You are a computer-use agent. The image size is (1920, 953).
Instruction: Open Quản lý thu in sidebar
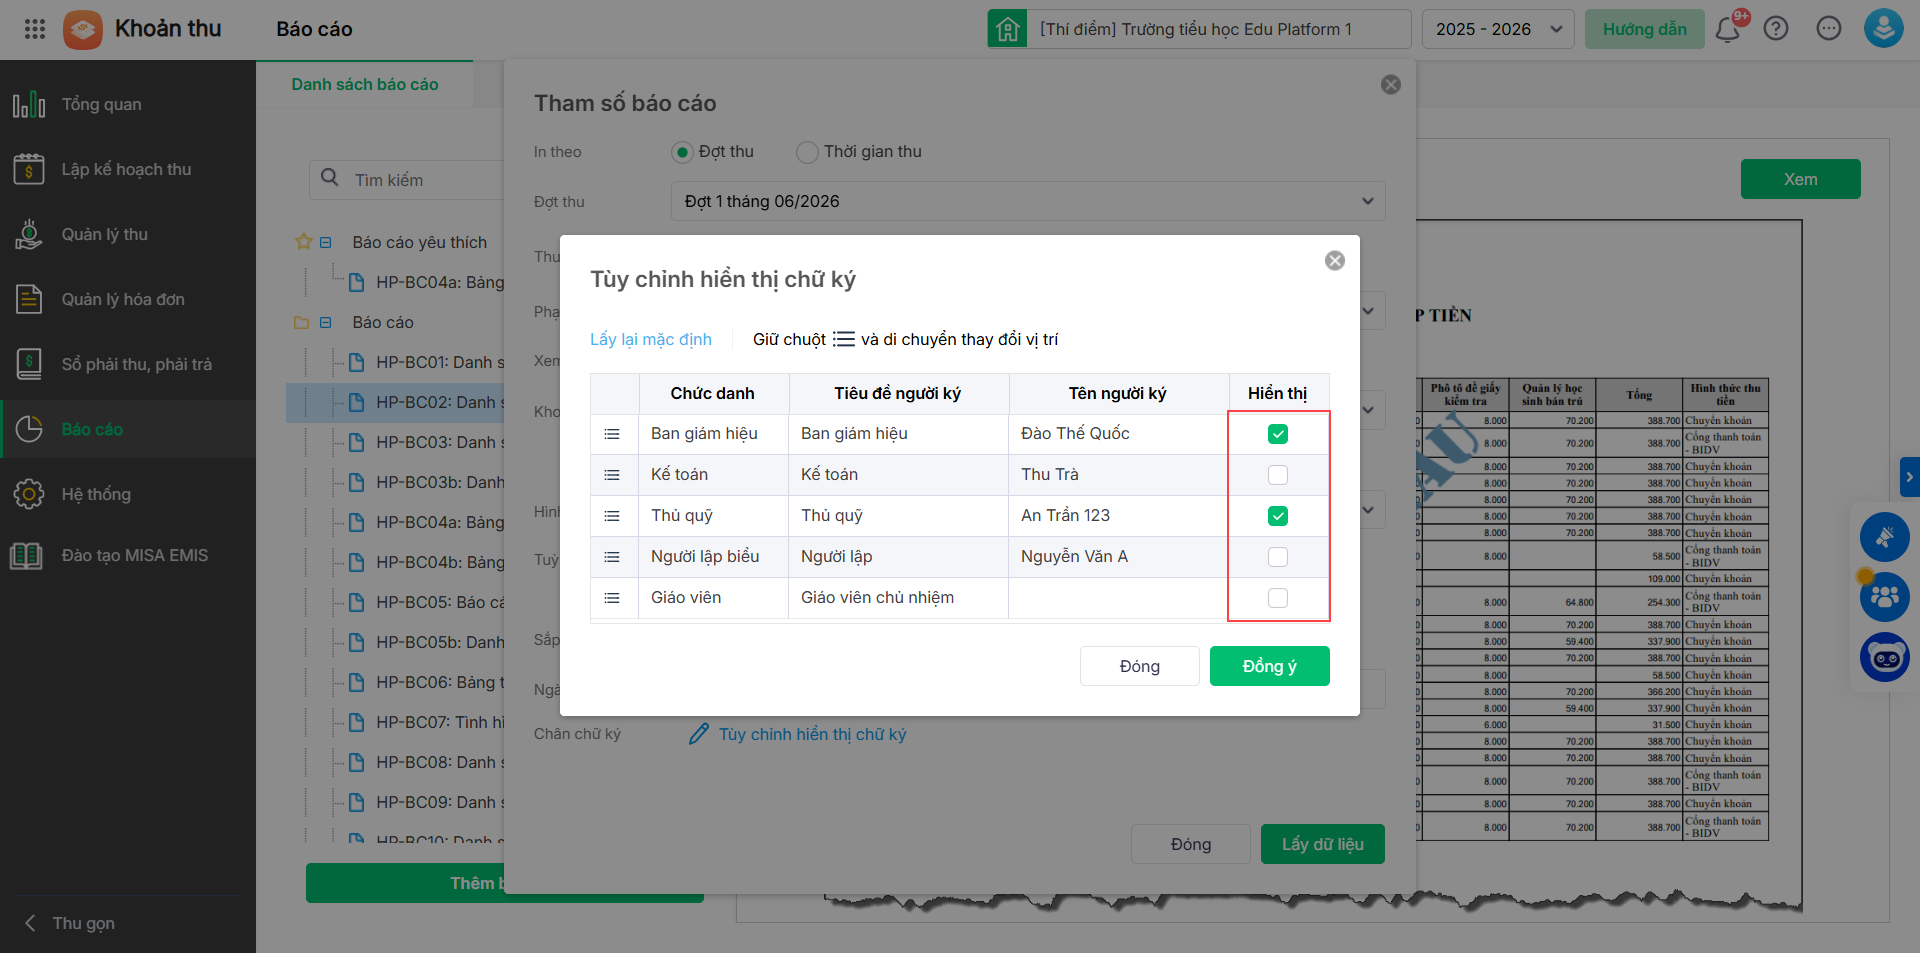104,234
